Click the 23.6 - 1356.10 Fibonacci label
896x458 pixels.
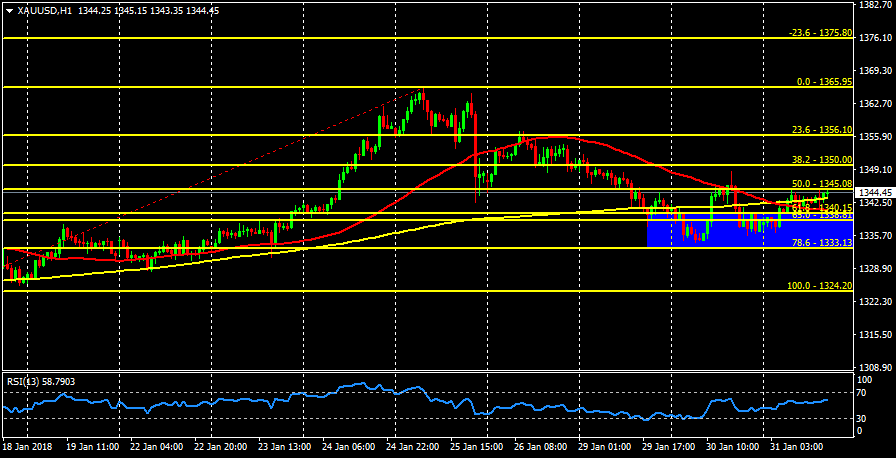(x=821, y=130)
